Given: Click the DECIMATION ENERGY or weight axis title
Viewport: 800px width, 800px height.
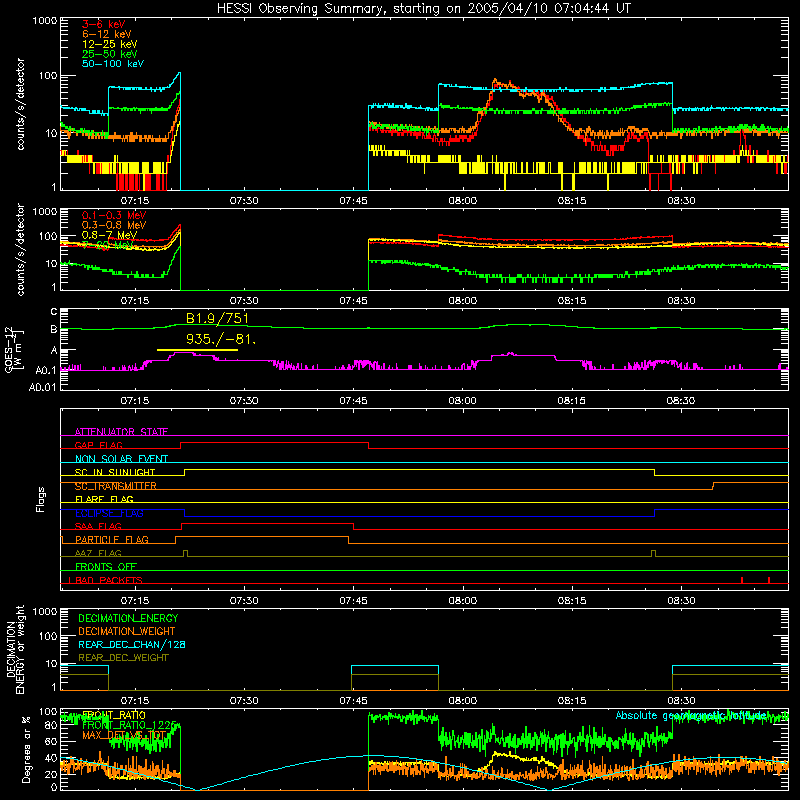Looking at the screenshot, I should point(16,649).
